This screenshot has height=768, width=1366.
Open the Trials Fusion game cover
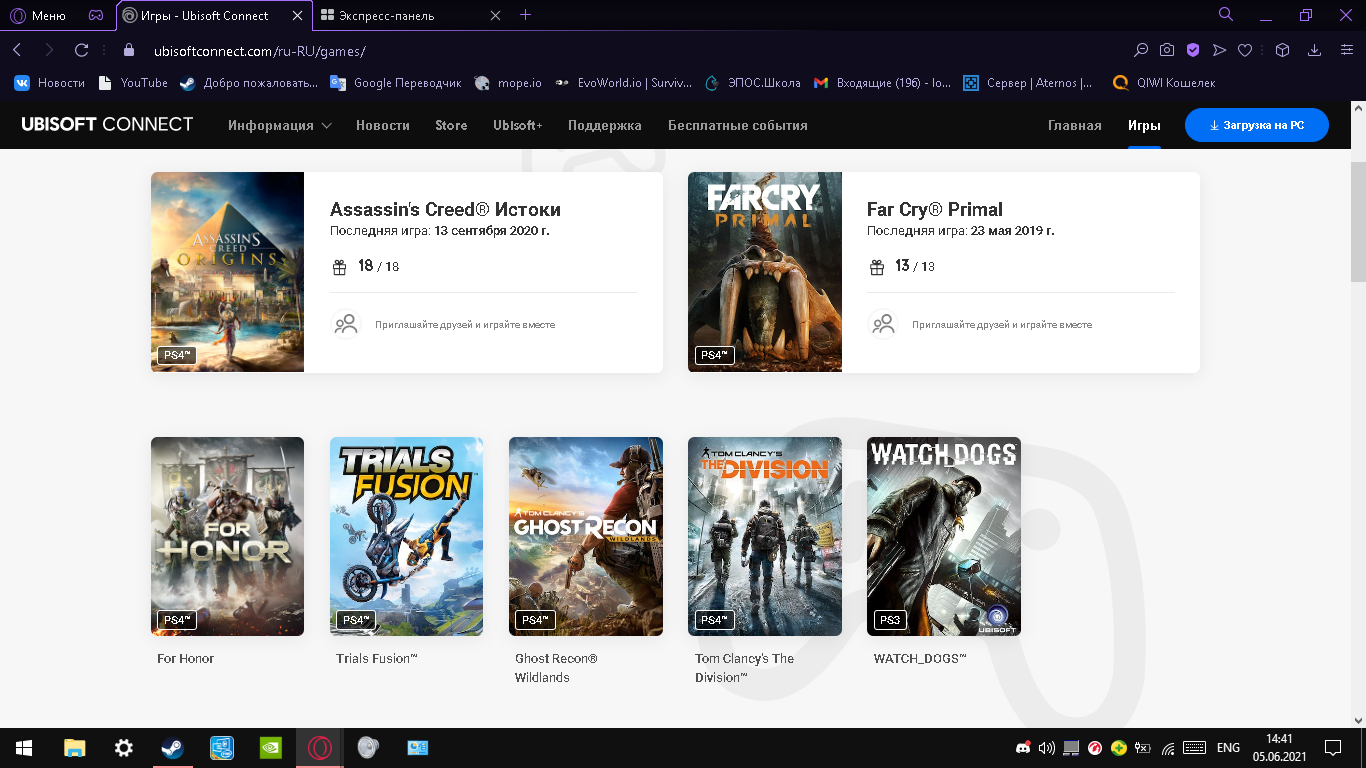[x=406, y=536]
